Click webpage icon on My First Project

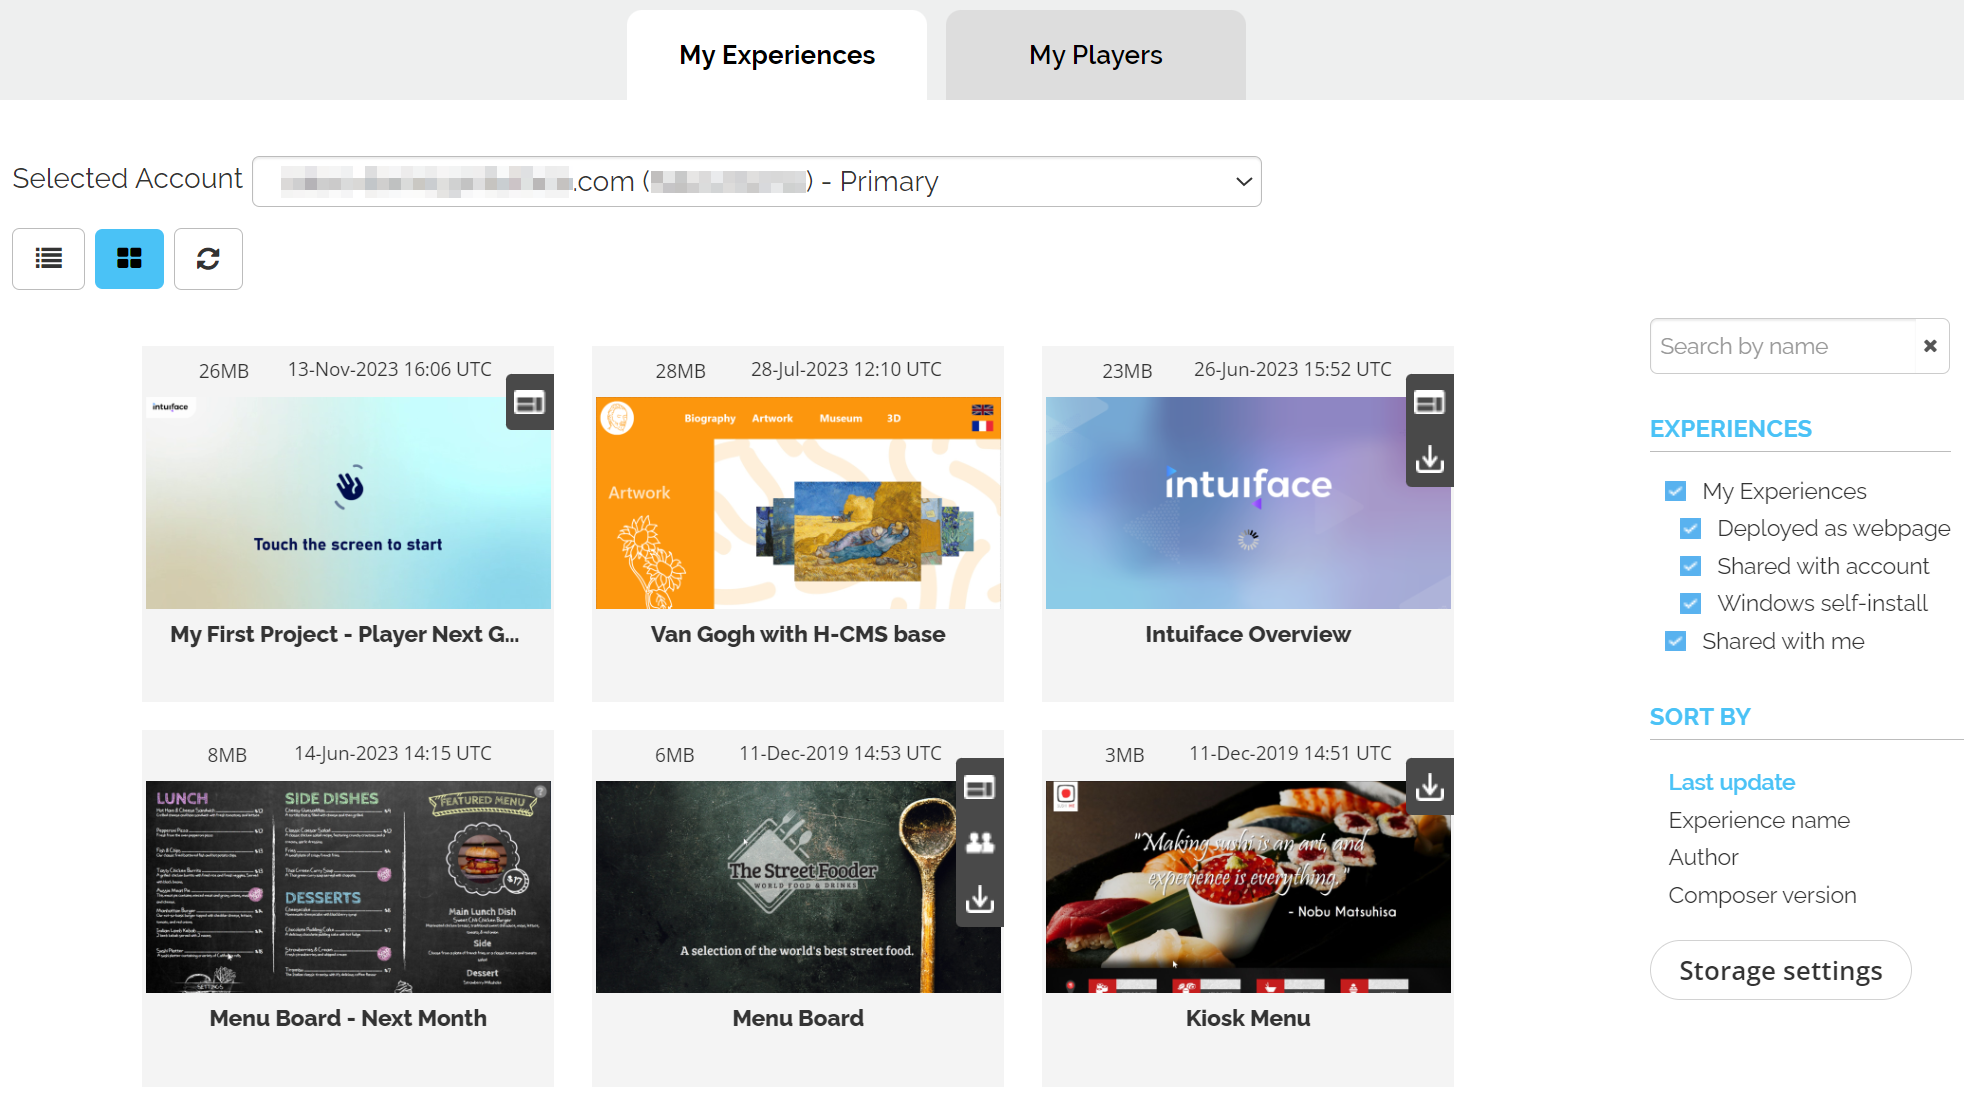pos(529,402)
